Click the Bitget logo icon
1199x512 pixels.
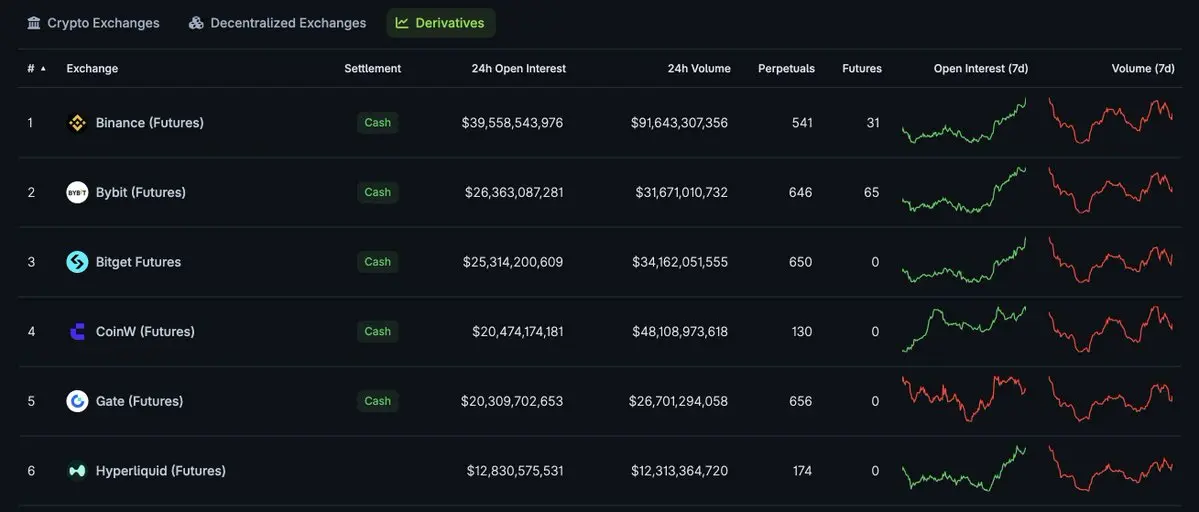77,262
